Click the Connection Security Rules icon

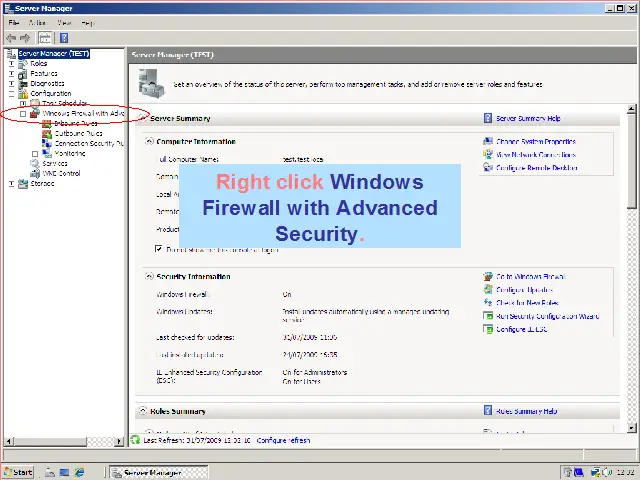click(47, 144)
